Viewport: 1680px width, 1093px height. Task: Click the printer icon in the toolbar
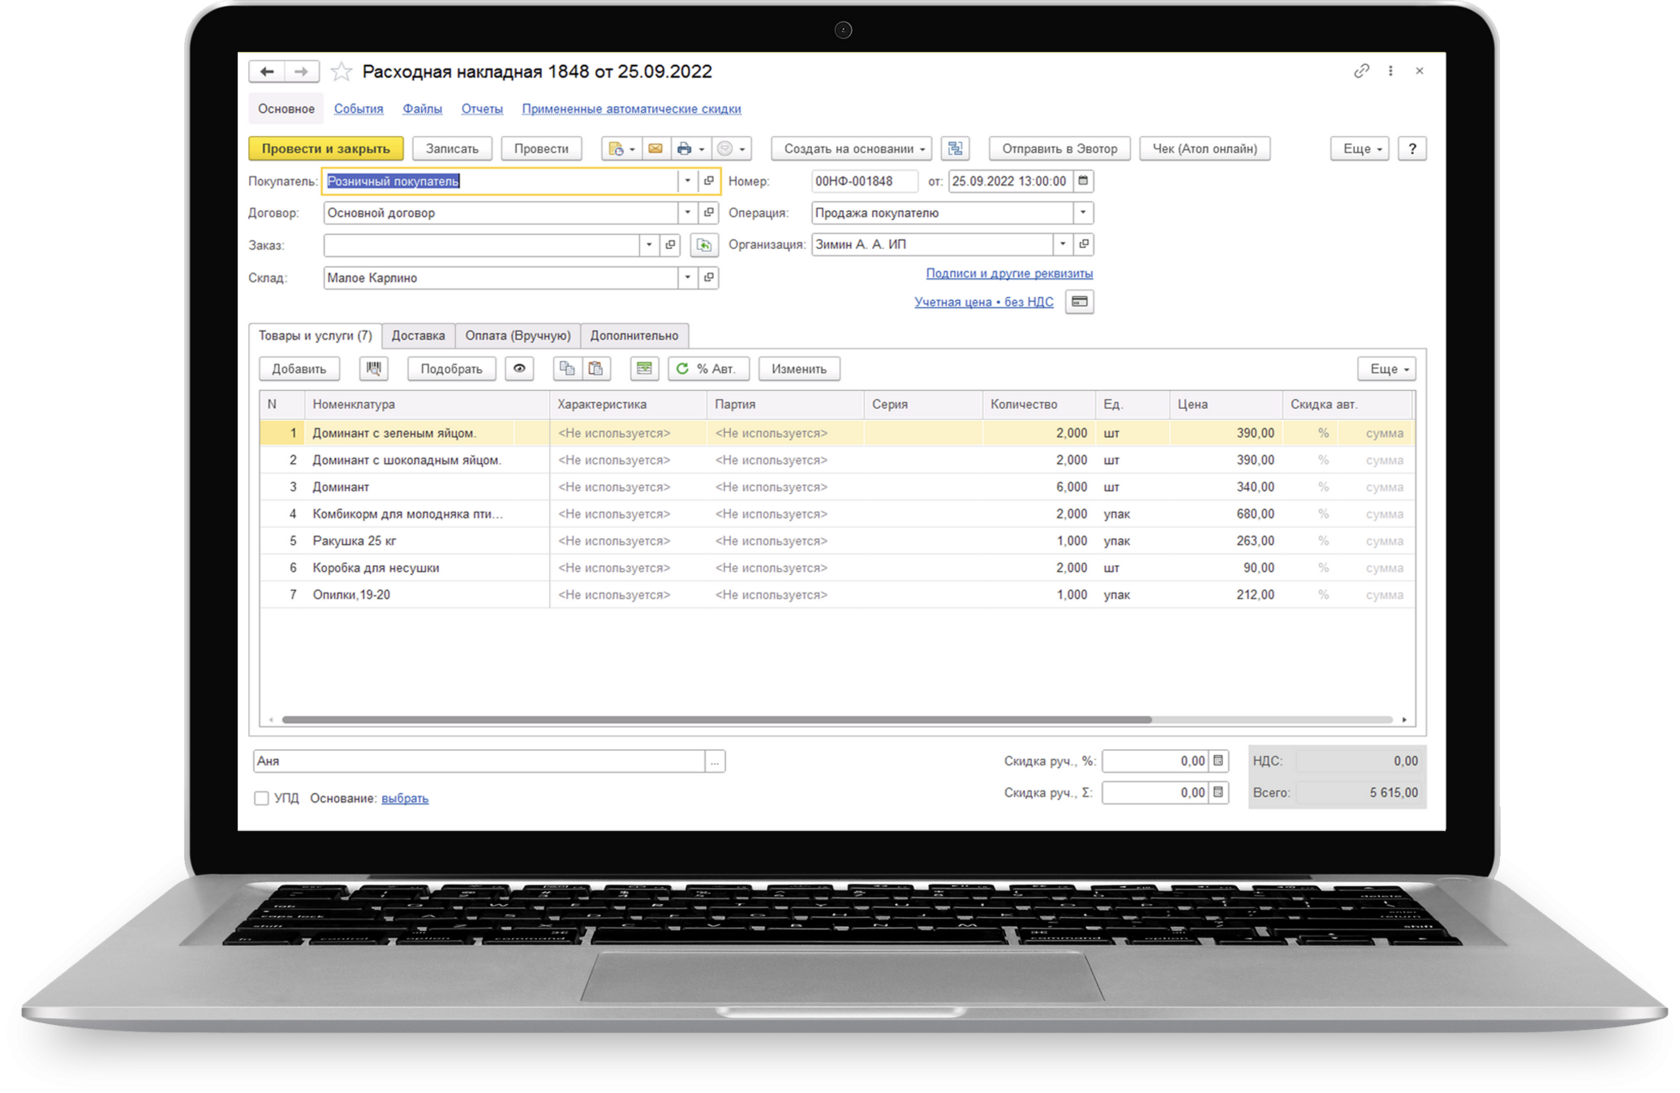click(690, 149)
